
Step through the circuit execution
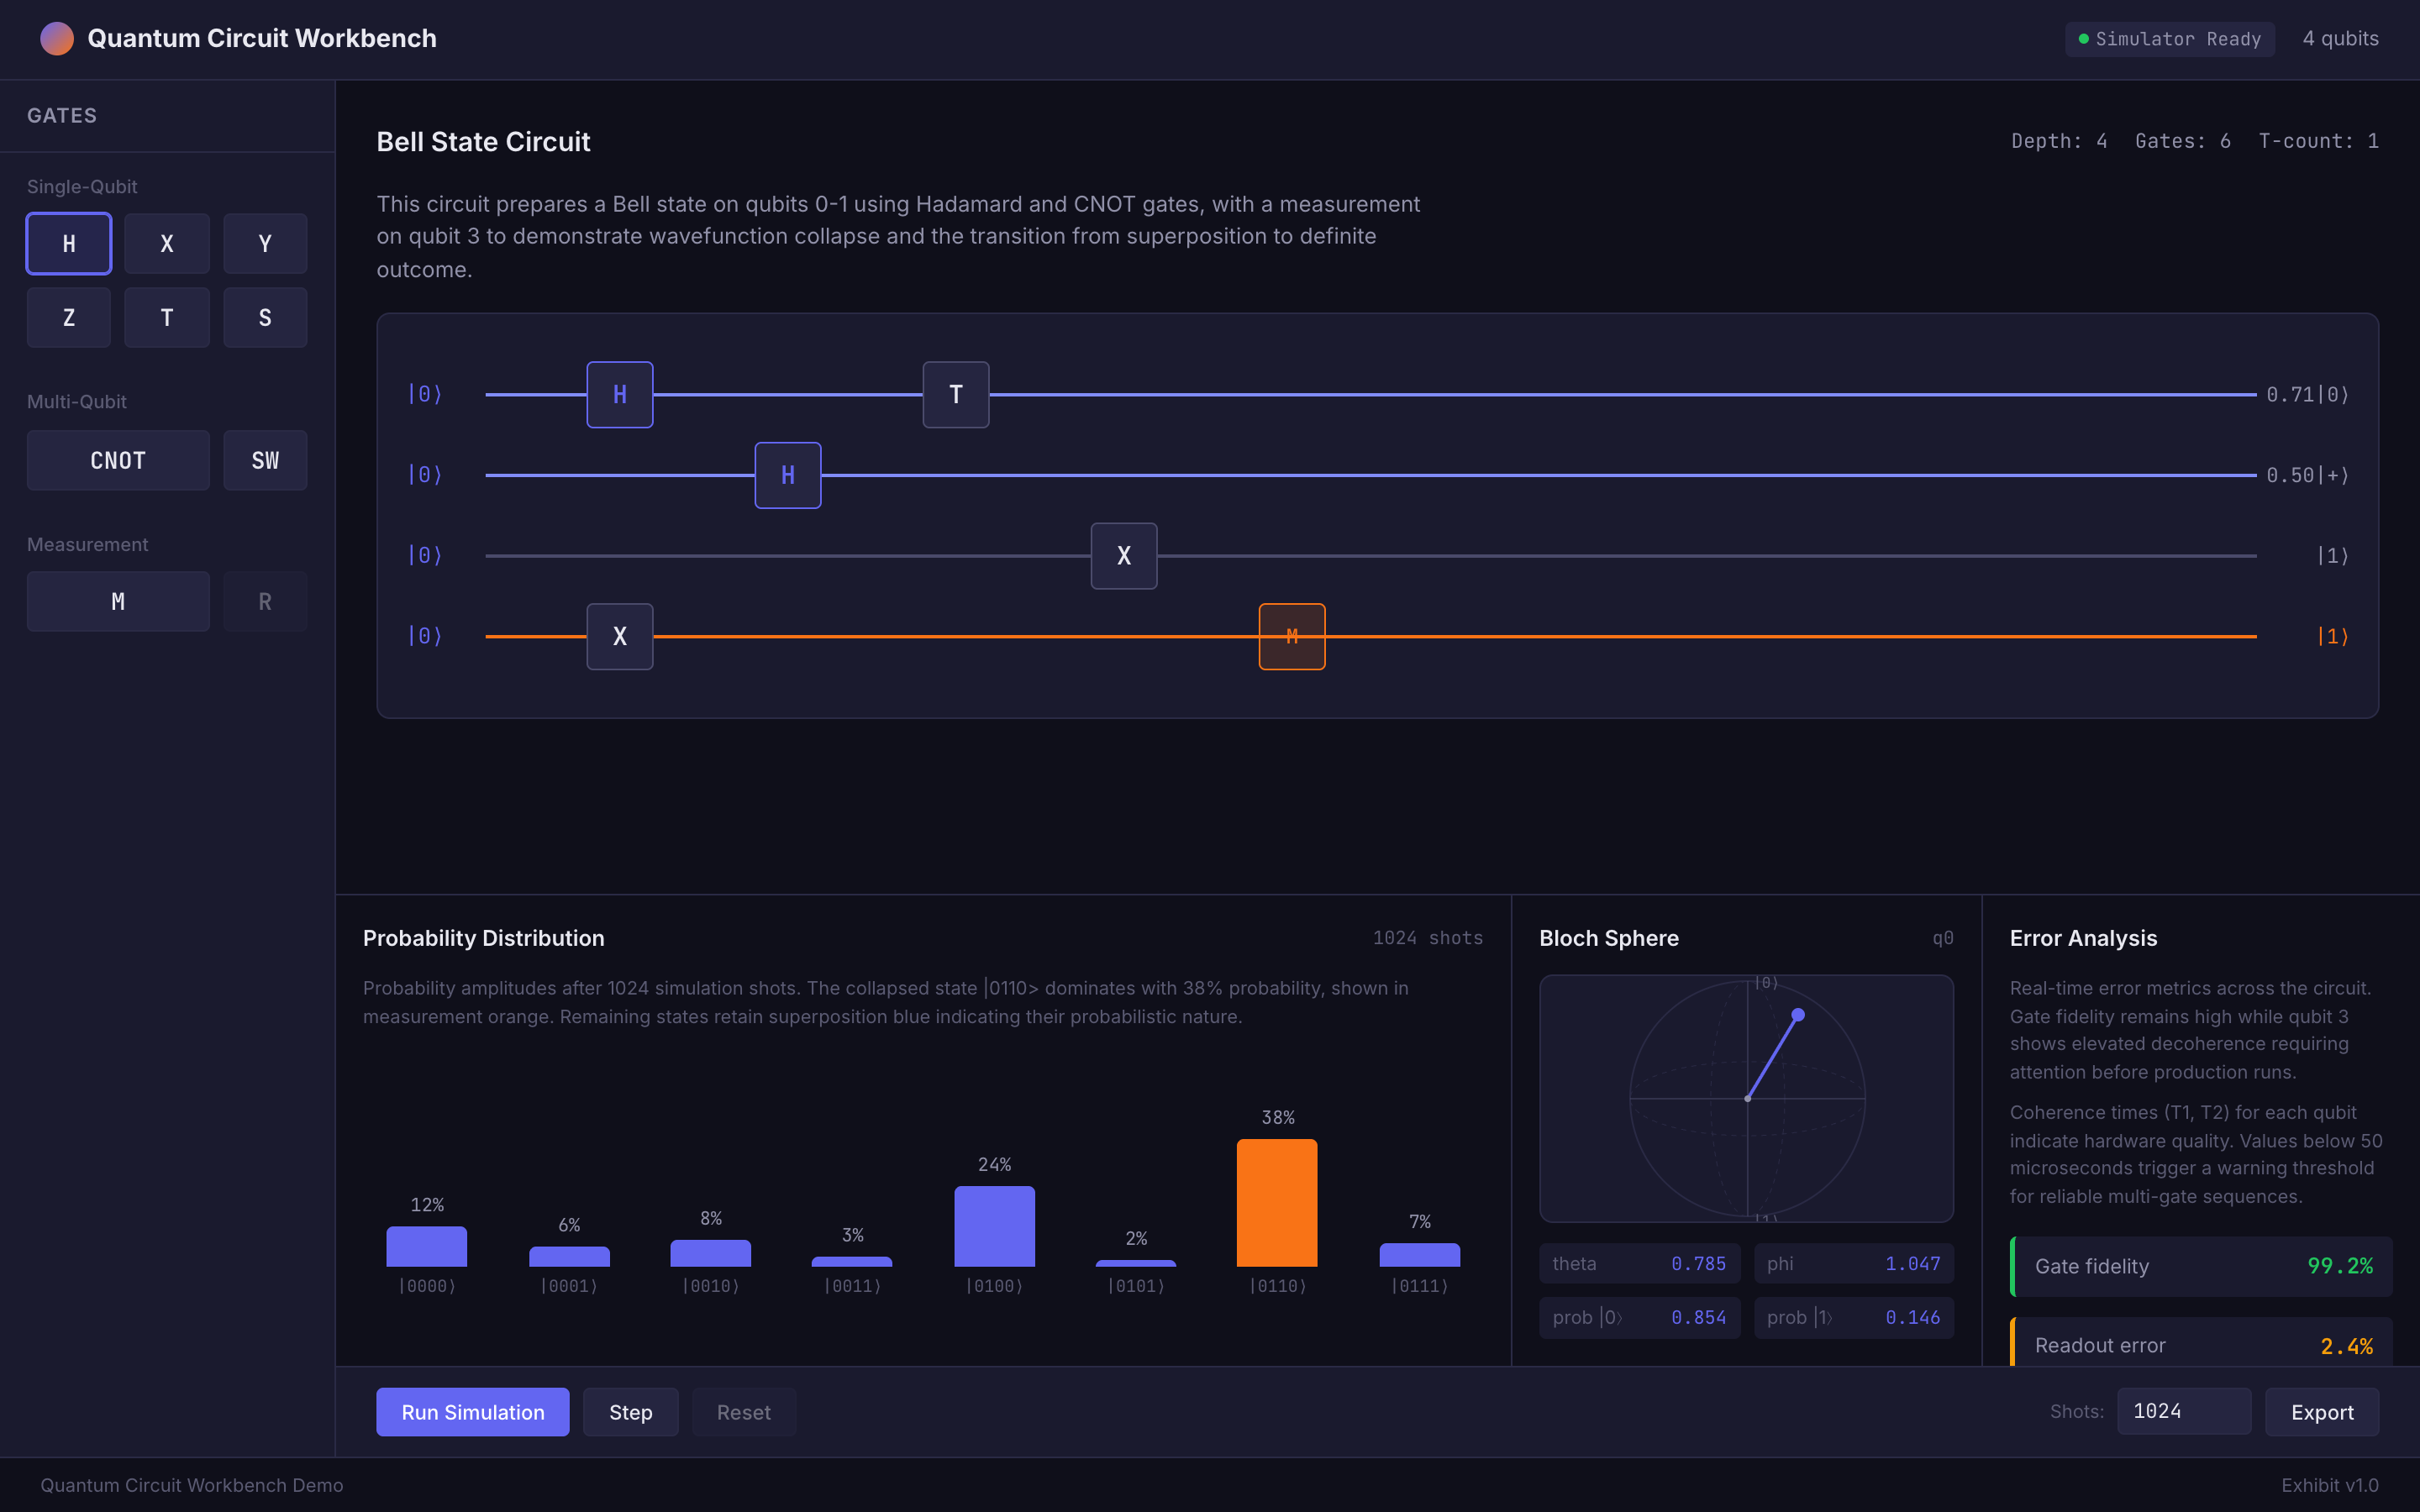[x=630, y=1411]
